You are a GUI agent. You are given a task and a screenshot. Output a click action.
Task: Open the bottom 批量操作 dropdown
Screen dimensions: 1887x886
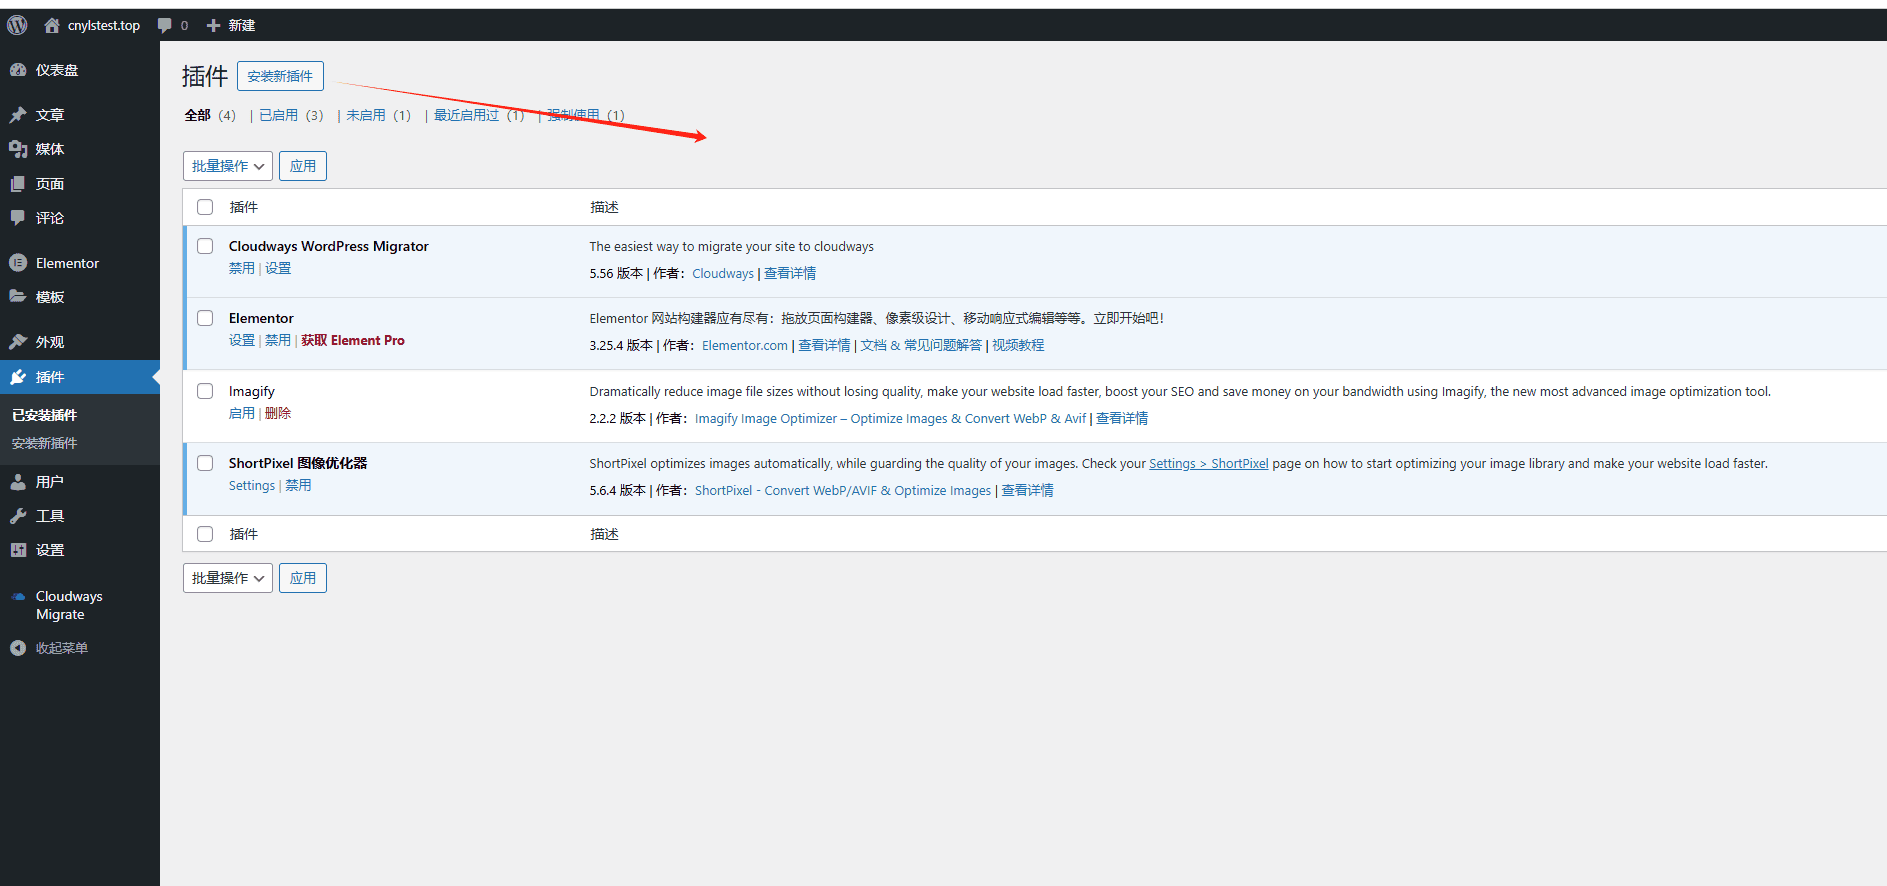pos(228,578)
